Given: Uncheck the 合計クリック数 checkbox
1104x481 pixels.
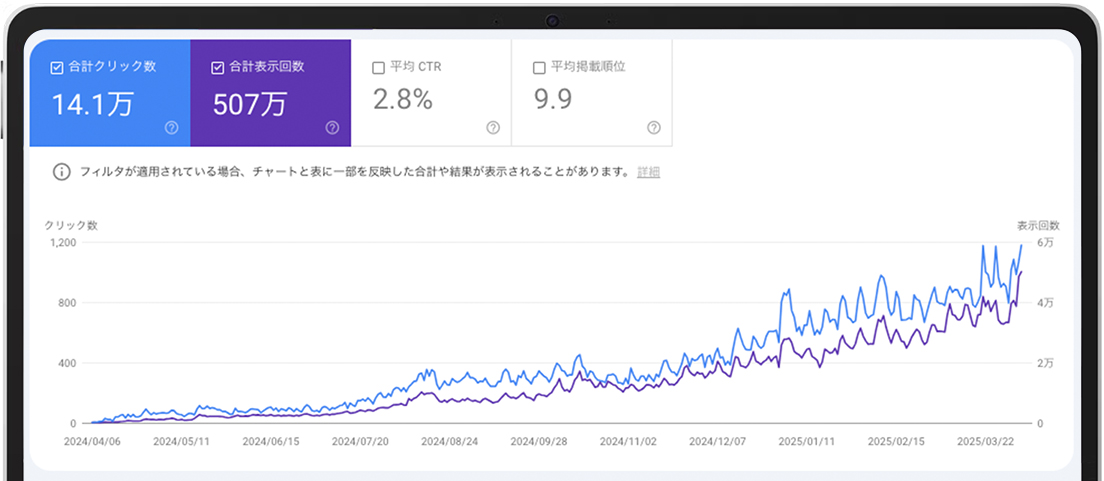Looking at the screenshot, I should coord(57,68).
